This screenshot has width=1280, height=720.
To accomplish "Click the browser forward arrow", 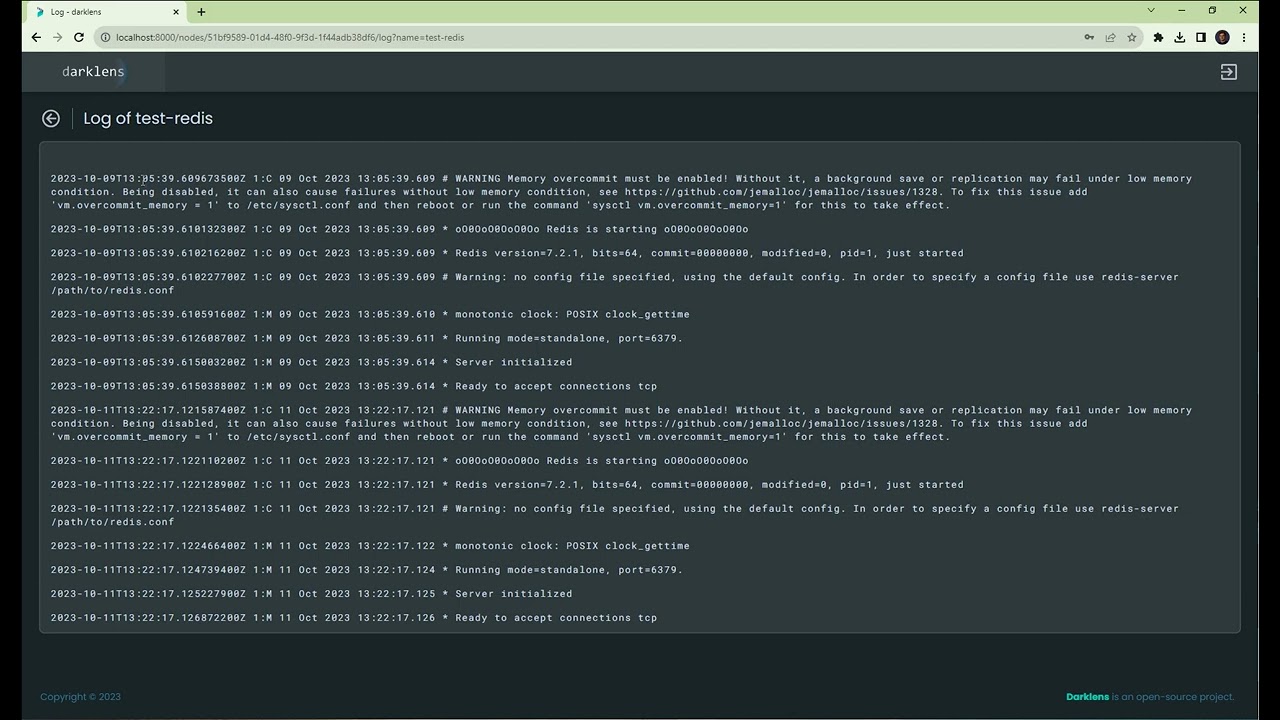I will coord(57,37).
